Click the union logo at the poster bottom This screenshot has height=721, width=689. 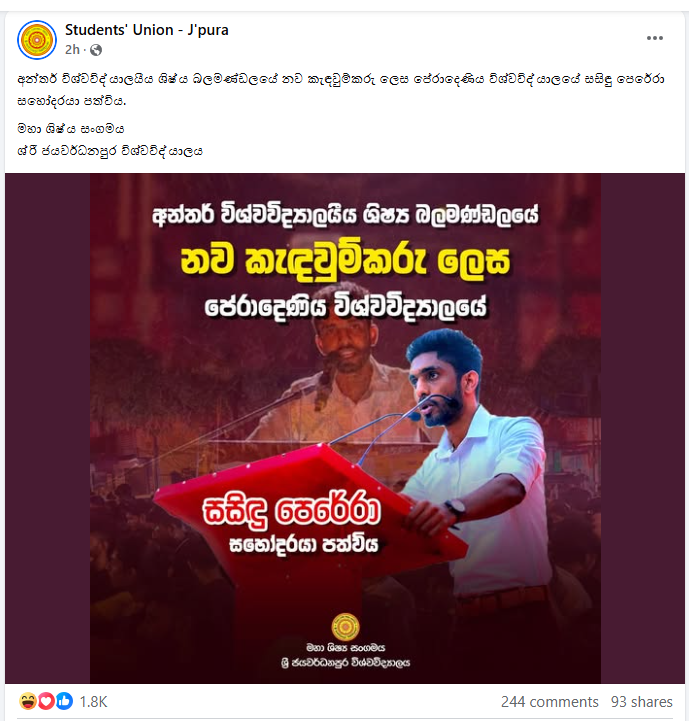point(345,627)
